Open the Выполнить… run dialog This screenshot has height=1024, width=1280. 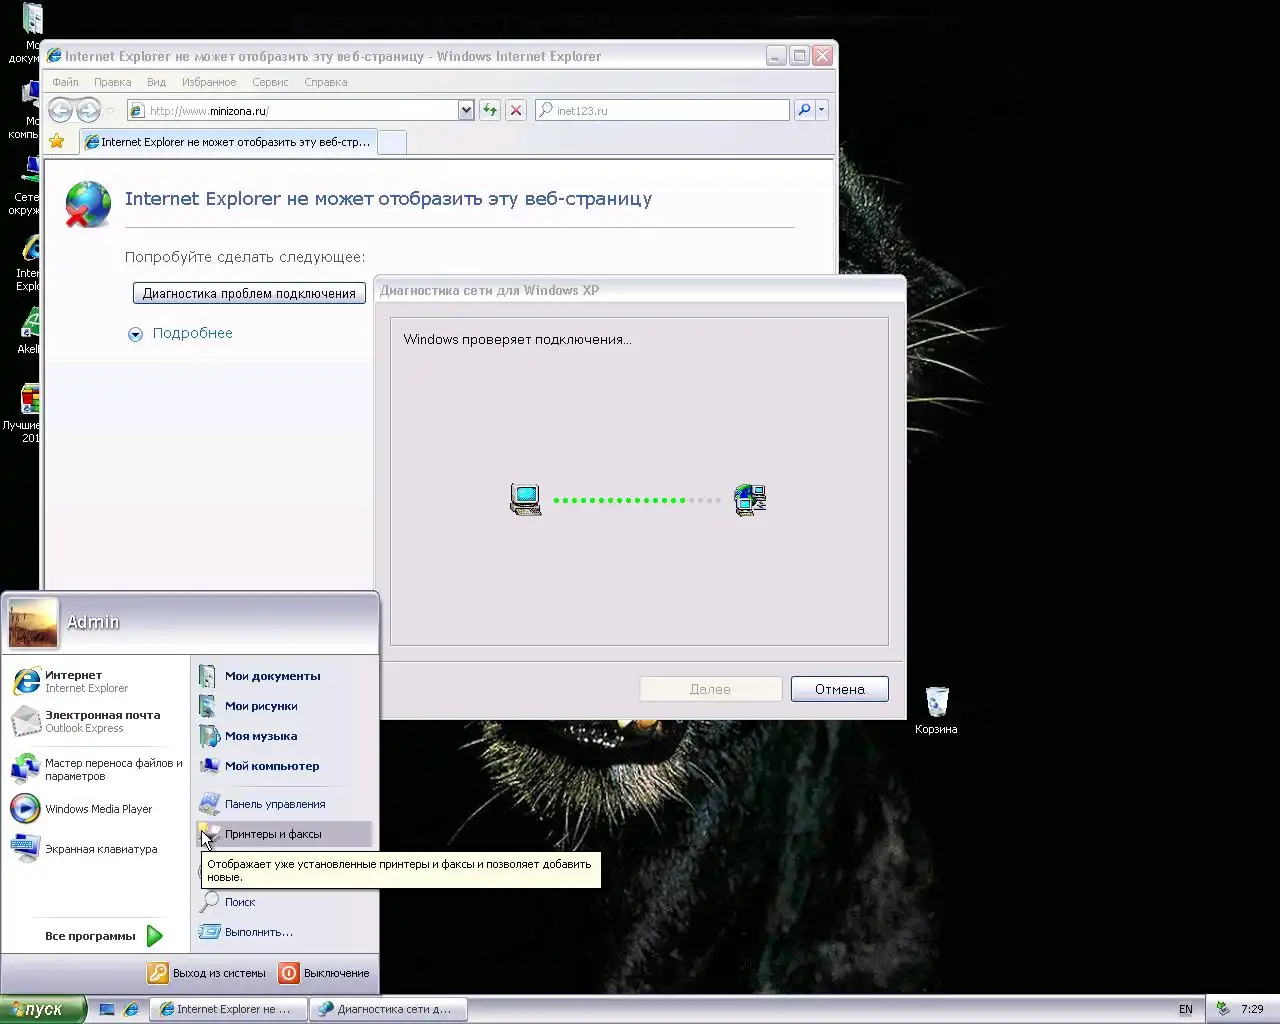[x=285, y=932]
